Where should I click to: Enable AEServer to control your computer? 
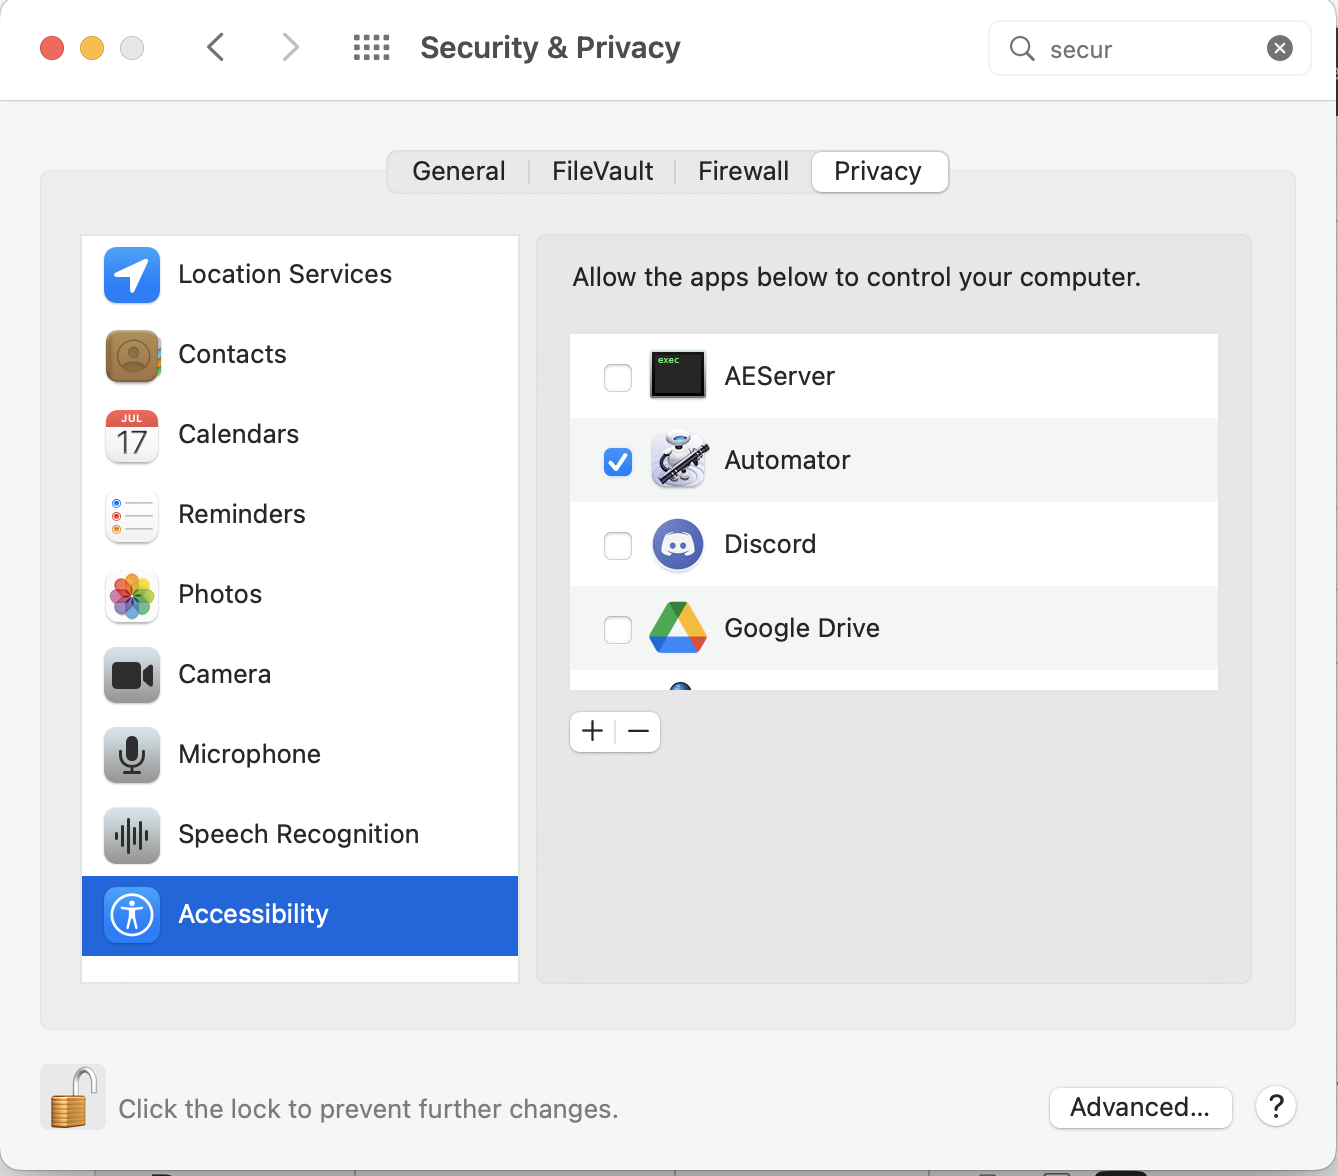pyautogui.click(x=617, y=377)
